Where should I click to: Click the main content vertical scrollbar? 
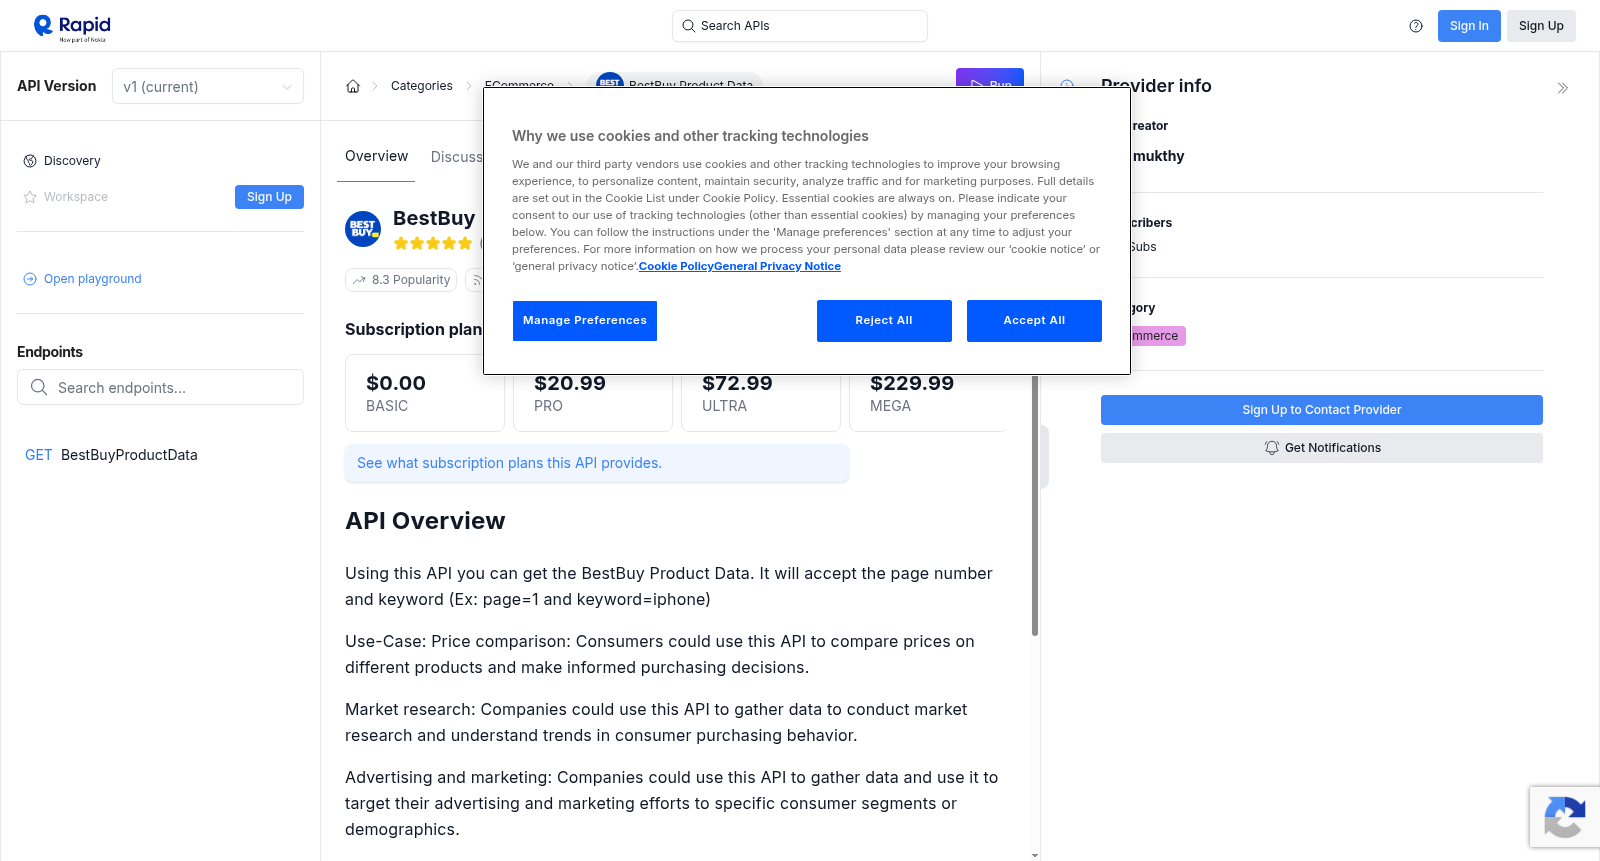pyautogui.click(x=1035, y=505)
